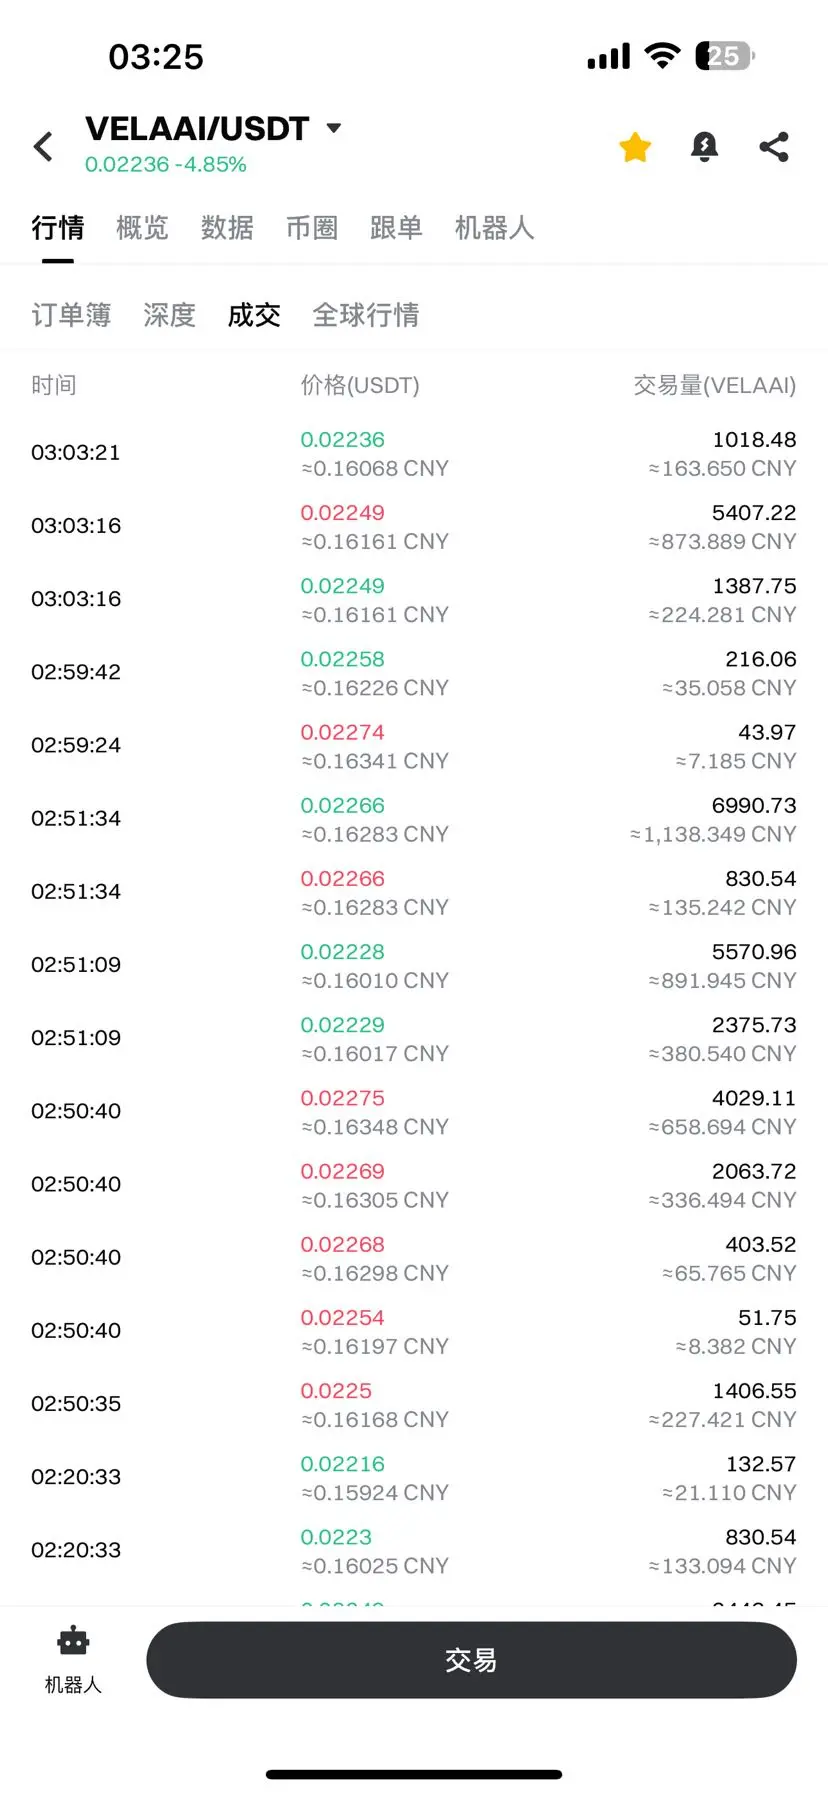Tap the Wi-Fi status icon
828x1795 pixels.
[662, 56]
